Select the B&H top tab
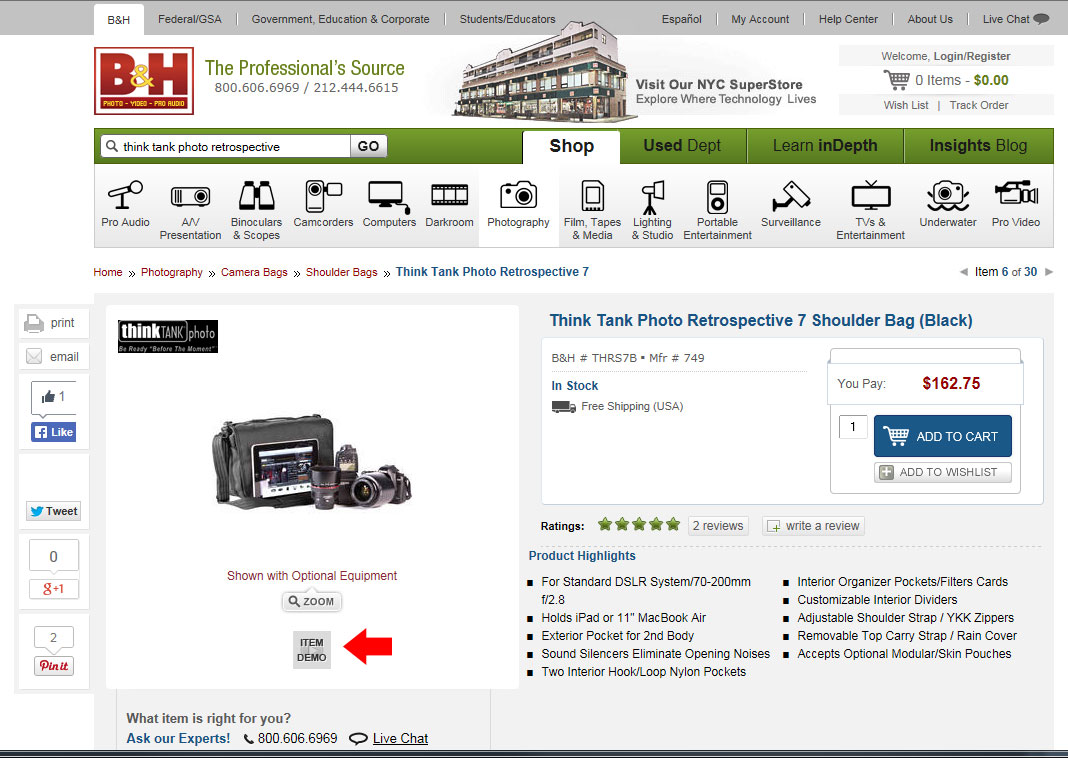Image resolution: width=1068 pixels, height=758 pixels. 119,20
